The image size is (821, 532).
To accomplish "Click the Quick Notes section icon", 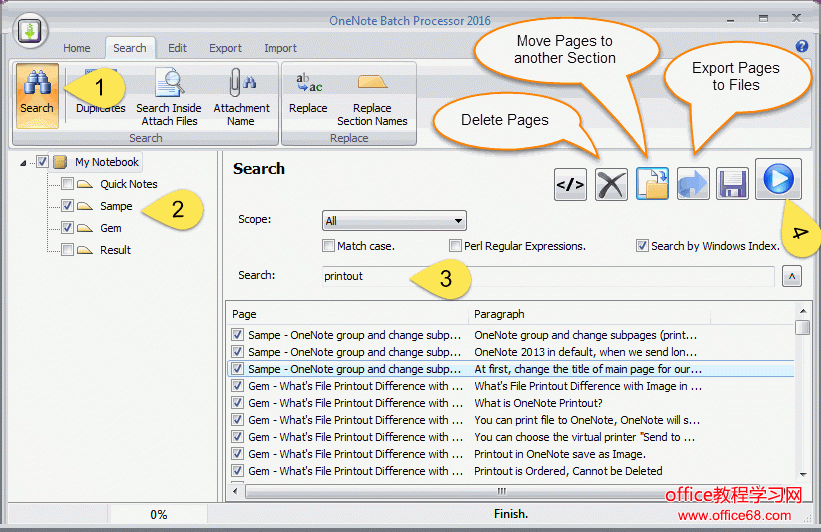I will click(85, 184).
